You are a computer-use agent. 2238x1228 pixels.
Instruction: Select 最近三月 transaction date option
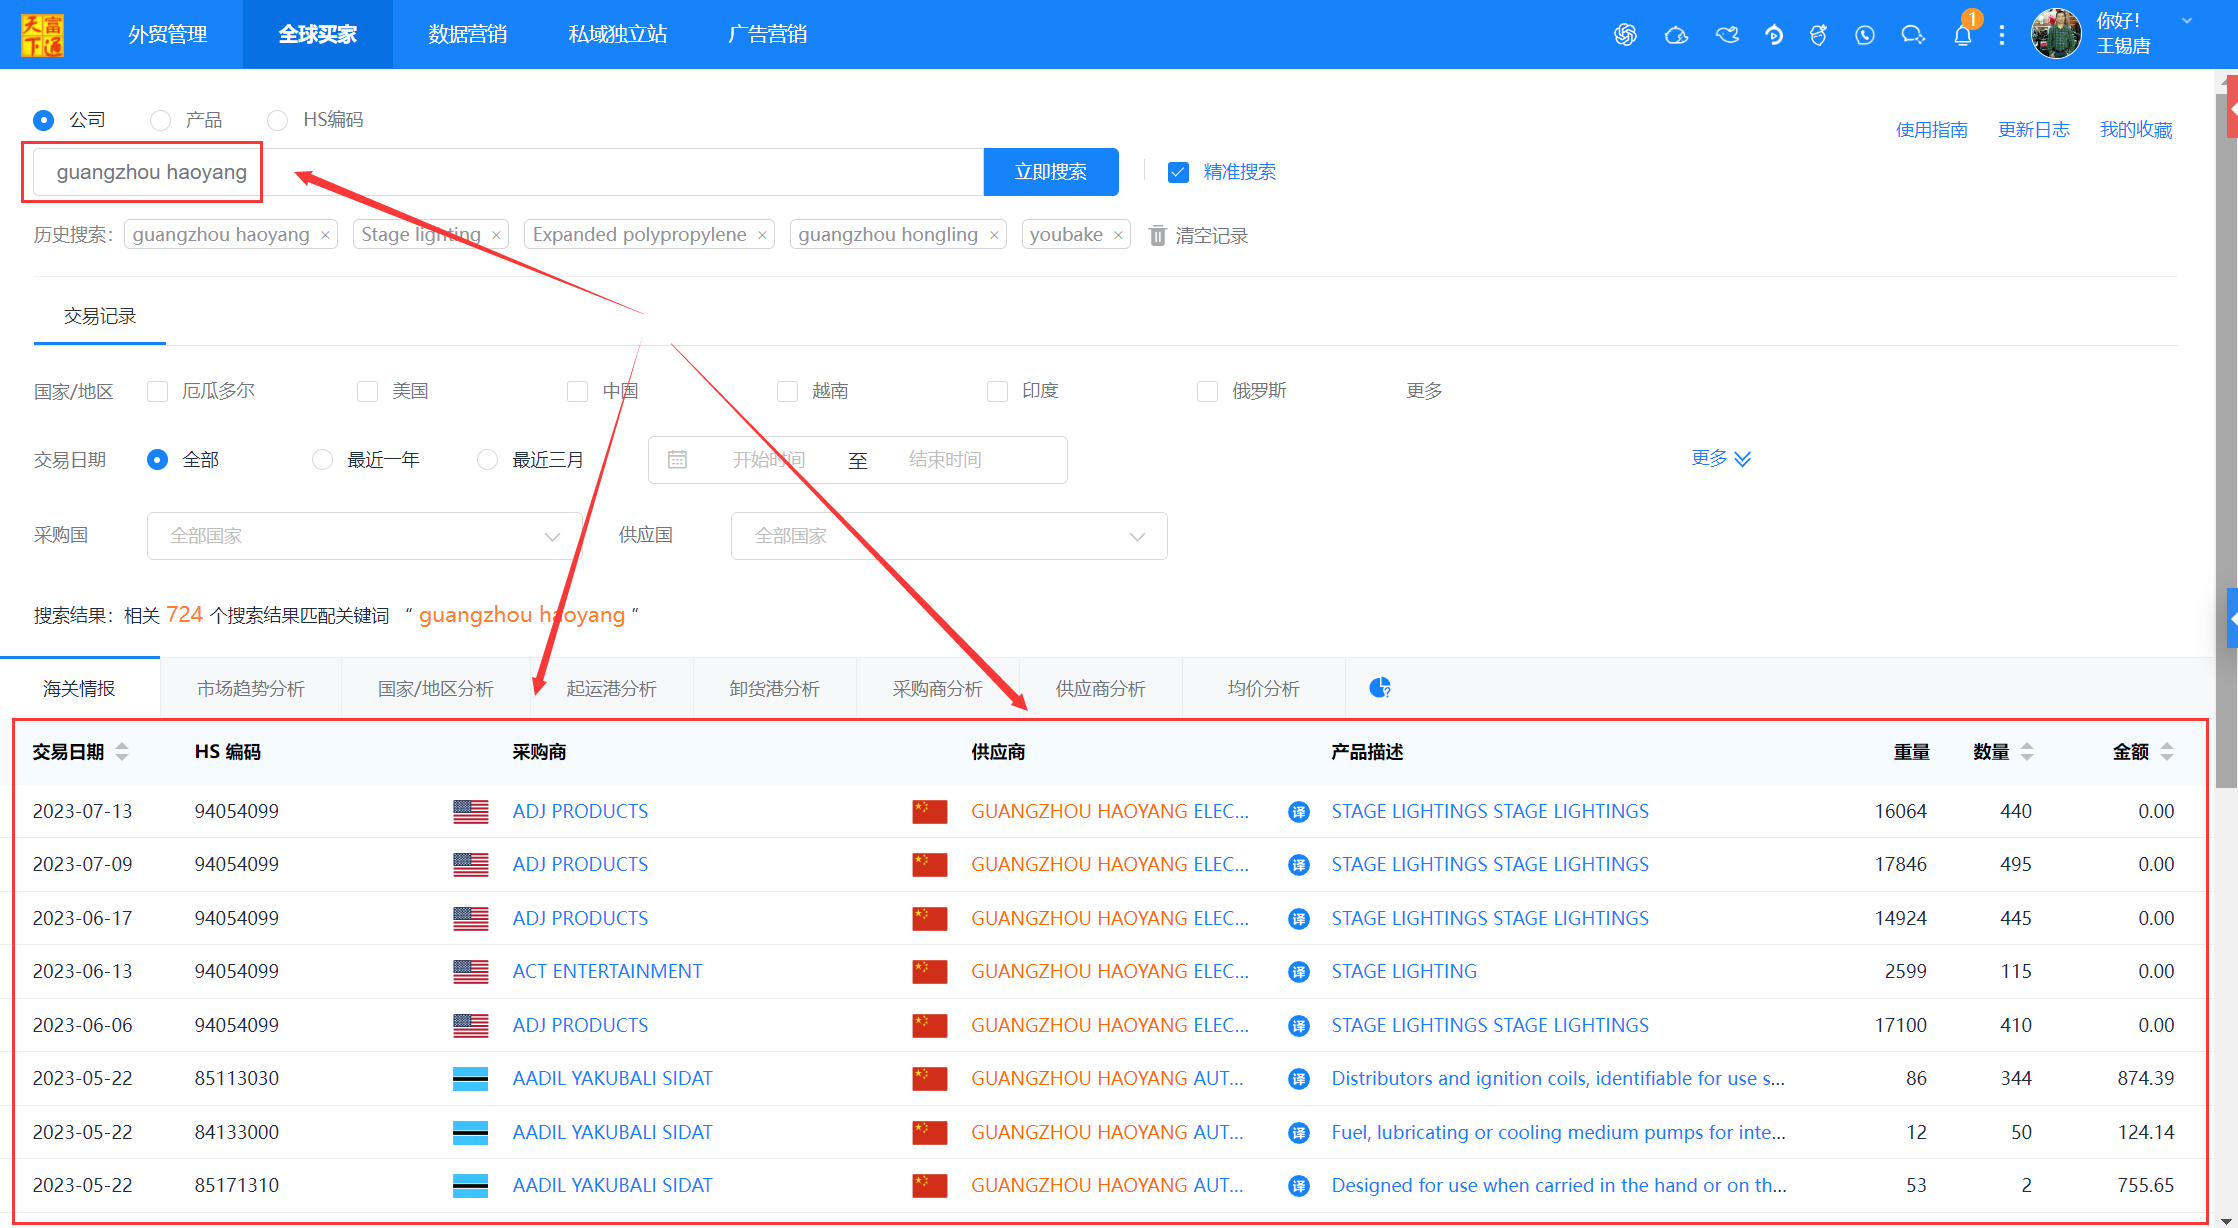[487, 460]
